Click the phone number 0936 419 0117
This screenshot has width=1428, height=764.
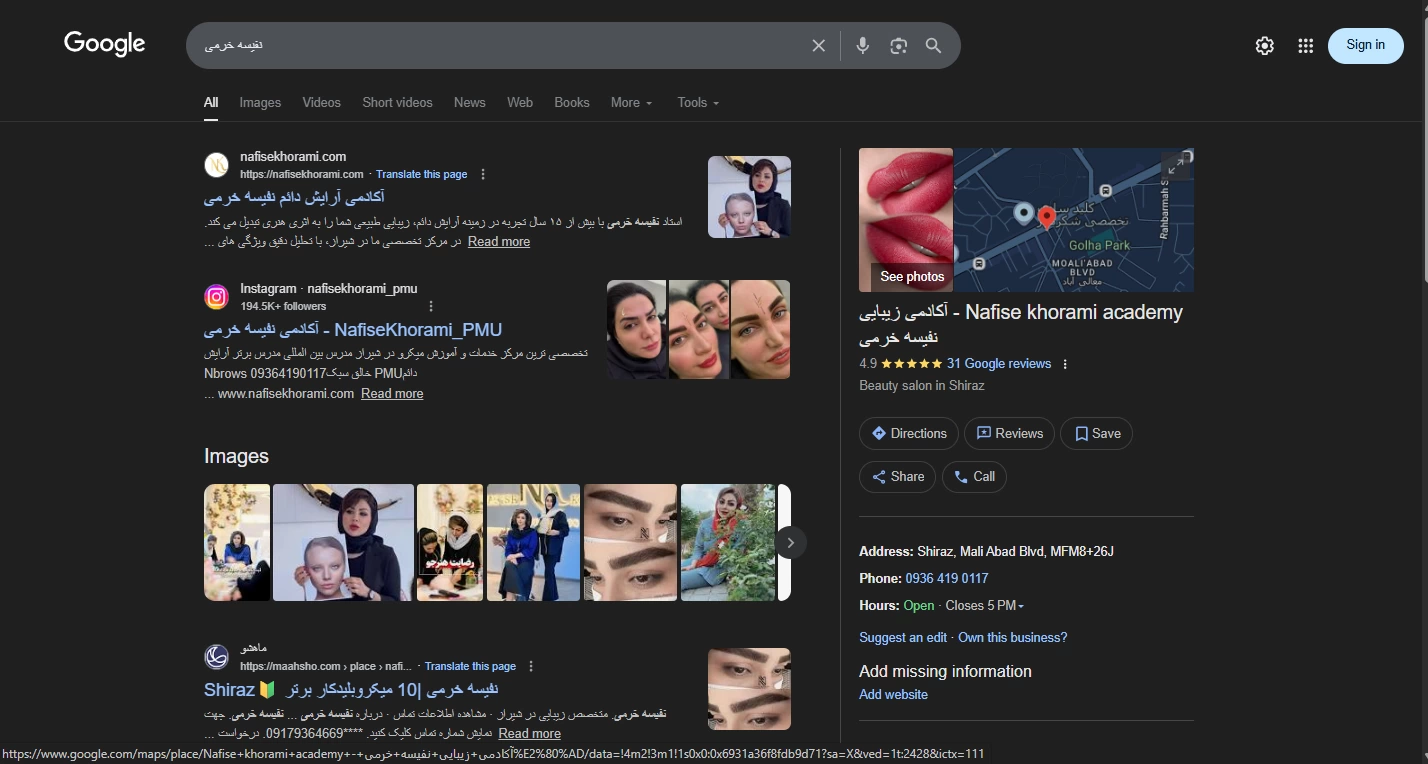click(947, 578)
